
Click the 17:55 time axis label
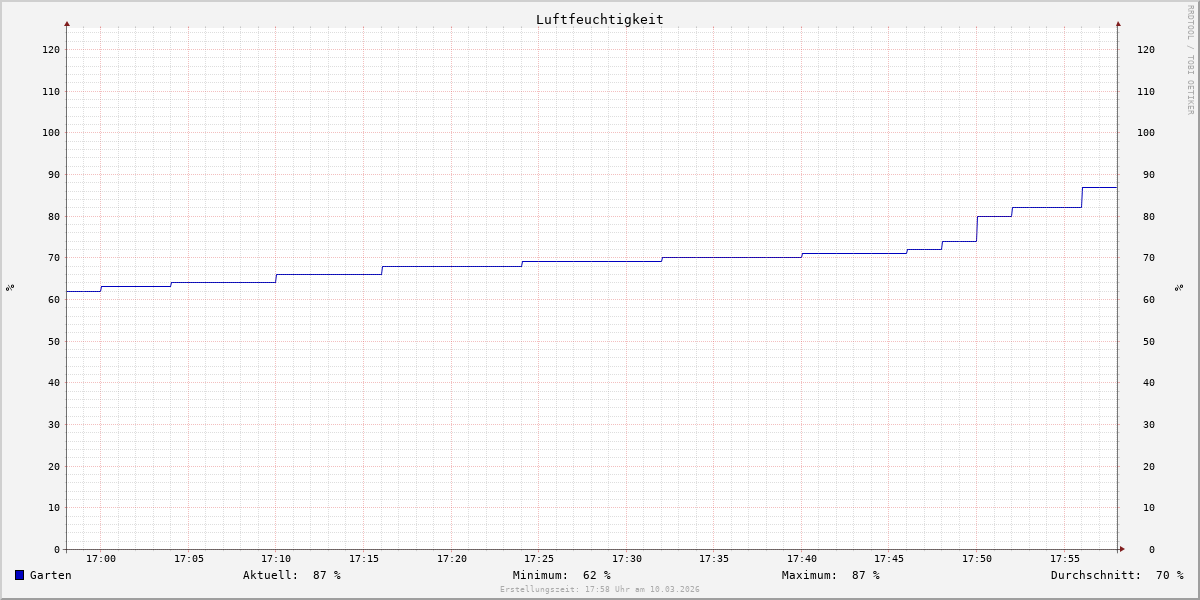click(x=1065, y=559)
